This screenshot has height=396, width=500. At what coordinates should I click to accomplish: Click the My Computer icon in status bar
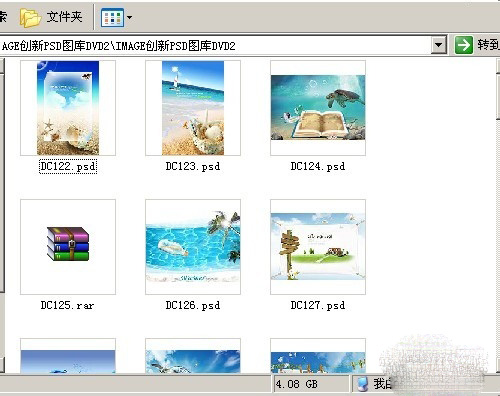362,384
